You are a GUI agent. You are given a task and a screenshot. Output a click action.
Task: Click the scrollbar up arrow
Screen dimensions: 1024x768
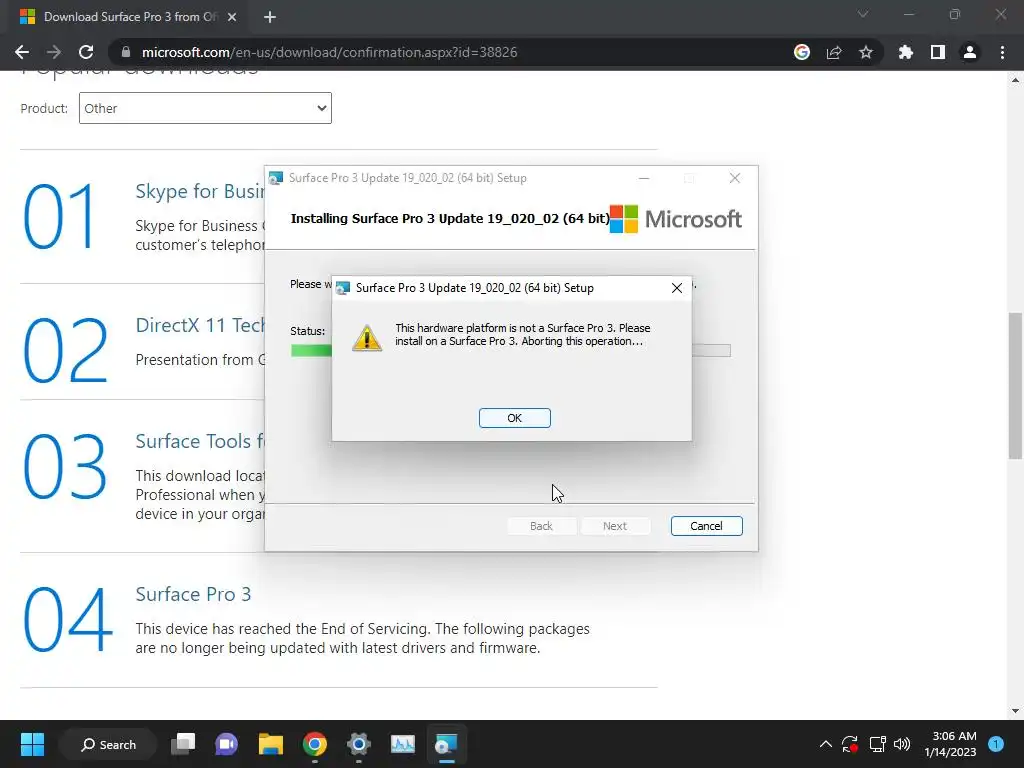tap(1015, 80)
